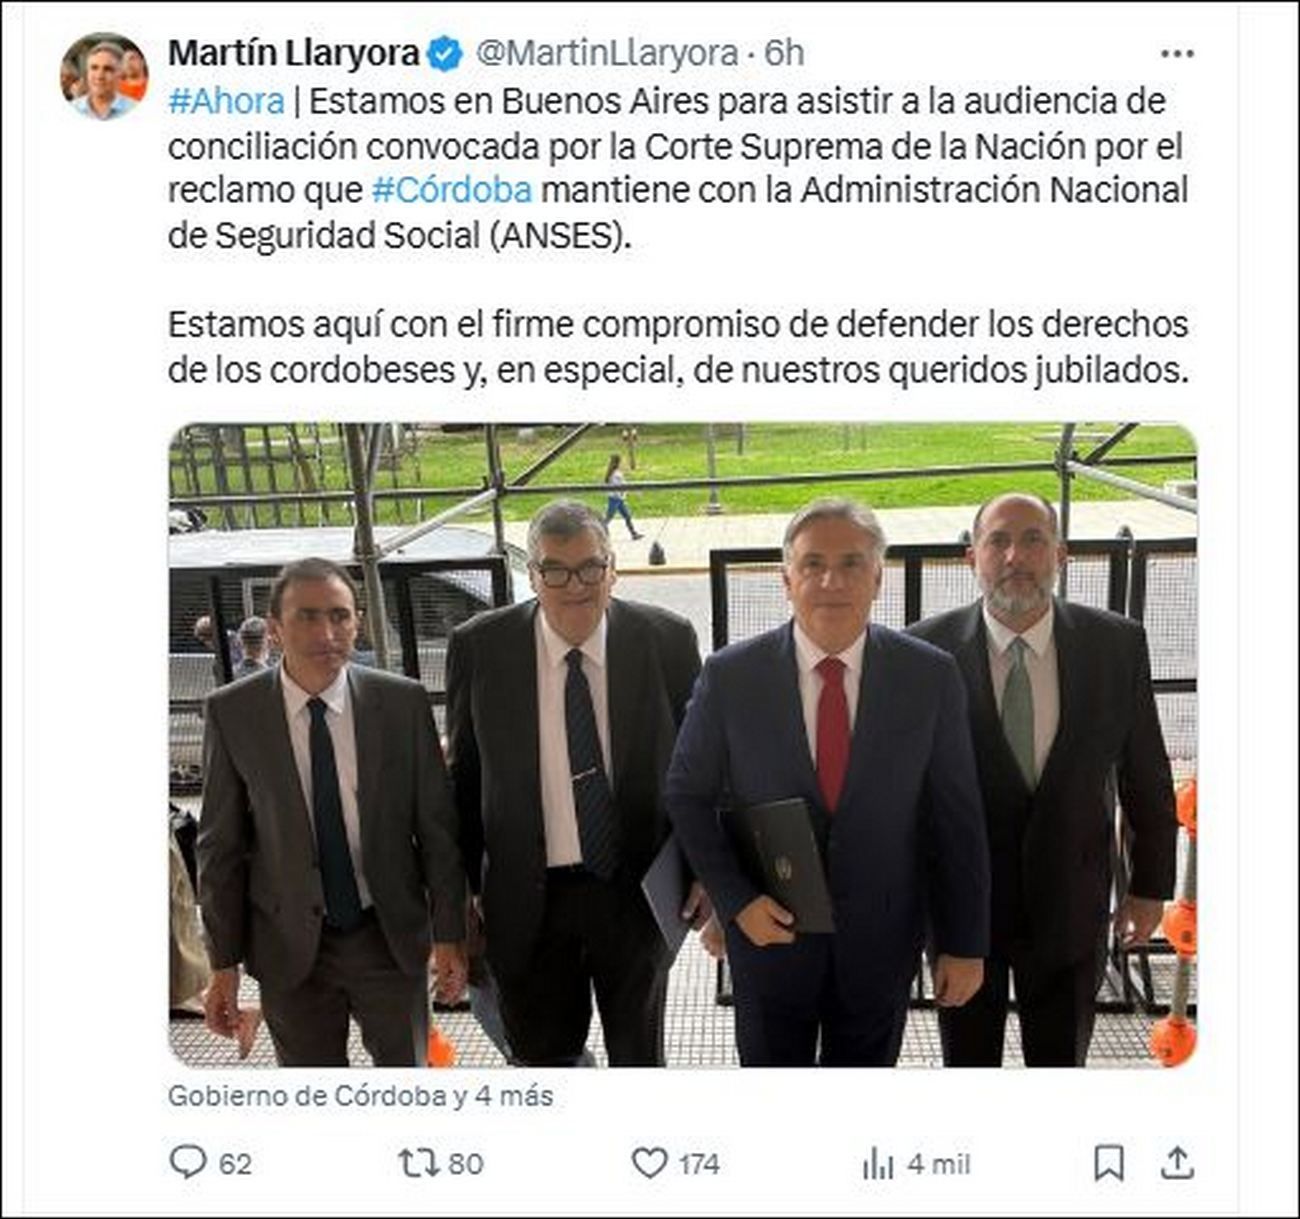Like the tweet with the heart icon

point(649,1162)
